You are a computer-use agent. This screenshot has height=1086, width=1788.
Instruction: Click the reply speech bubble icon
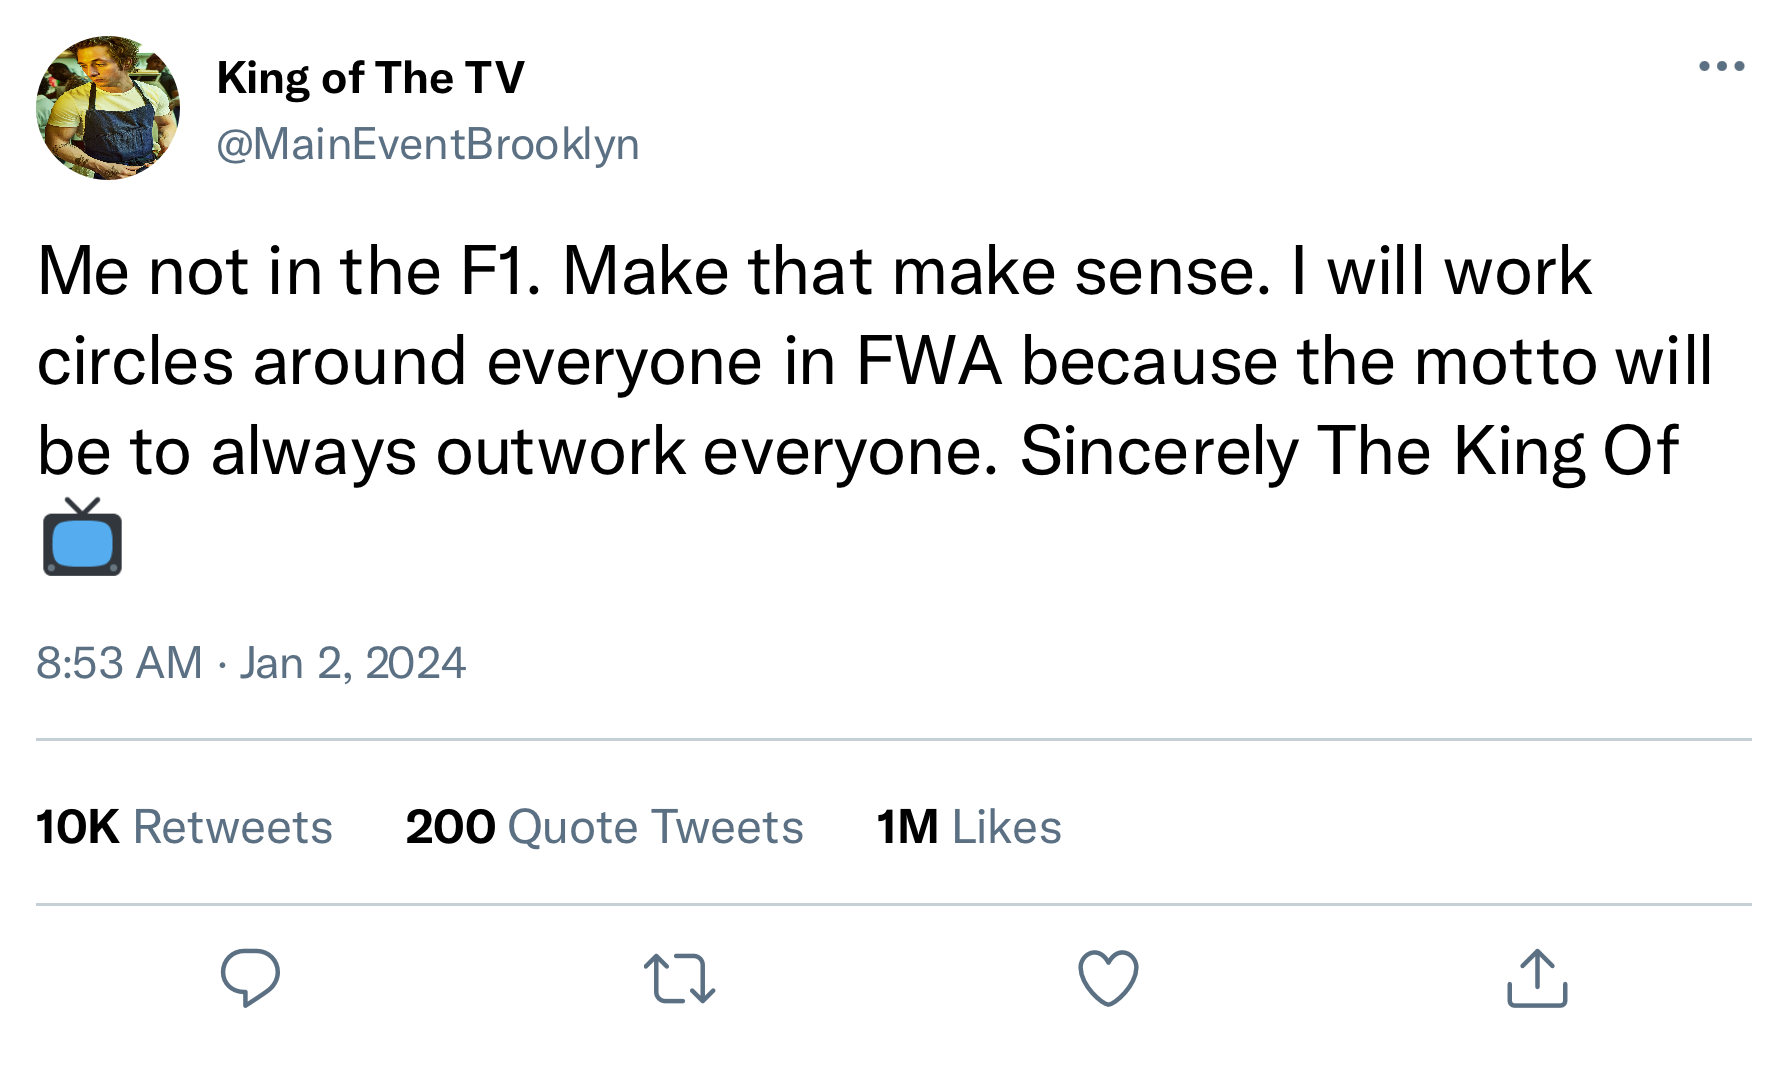coord(250,977)
